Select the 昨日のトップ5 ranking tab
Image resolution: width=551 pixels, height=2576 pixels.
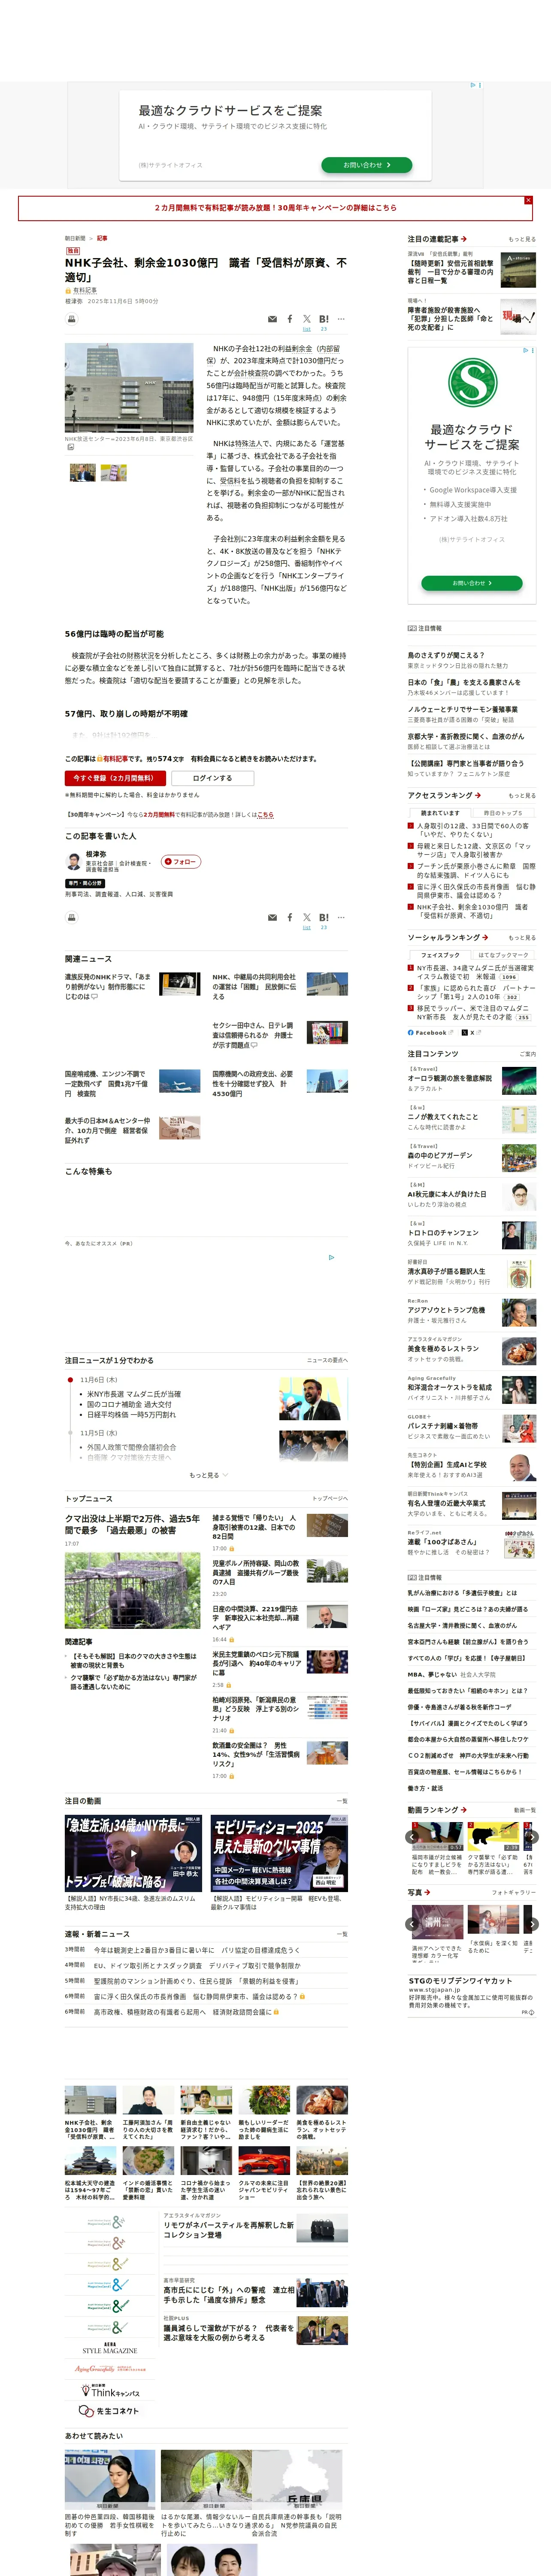[x=503, y=813]
